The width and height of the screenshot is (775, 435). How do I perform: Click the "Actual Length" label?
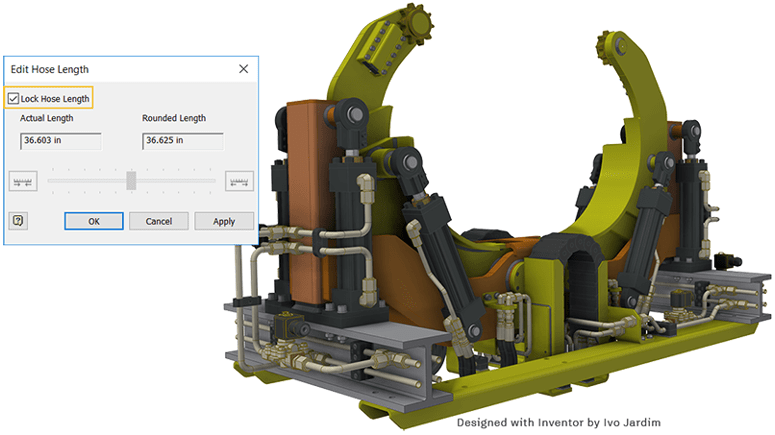46,118
